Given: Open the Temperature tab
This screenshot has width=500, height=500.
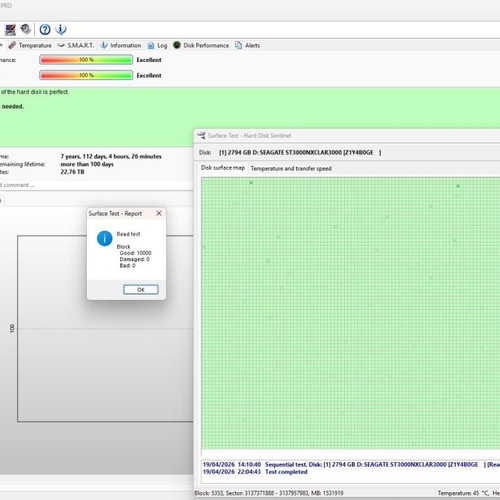Looking at the screenshot, I should coord(30,45).
